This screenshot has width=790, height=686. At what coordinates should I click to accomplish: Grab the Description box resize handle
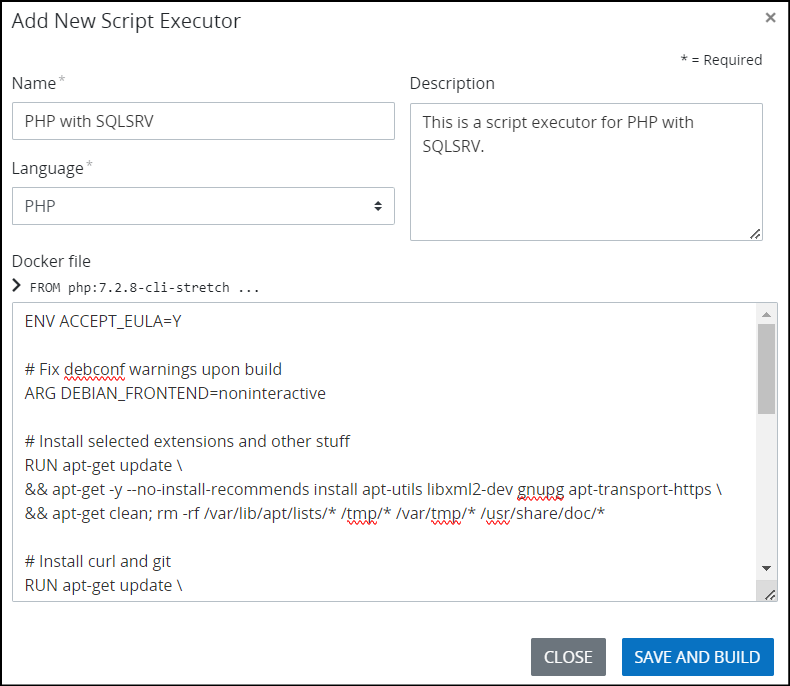point(755,233)
